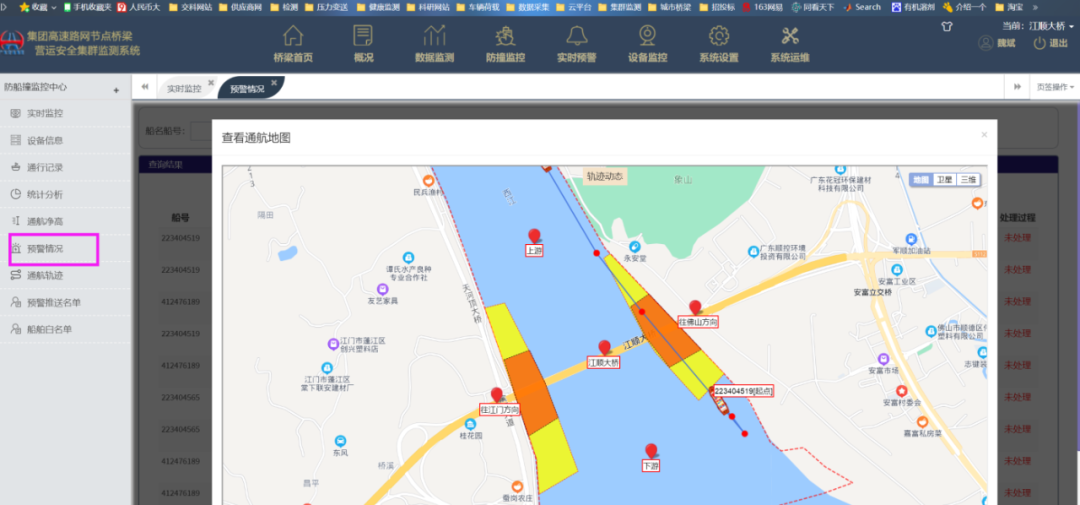Switch map to 三维 view

point(968,180)
